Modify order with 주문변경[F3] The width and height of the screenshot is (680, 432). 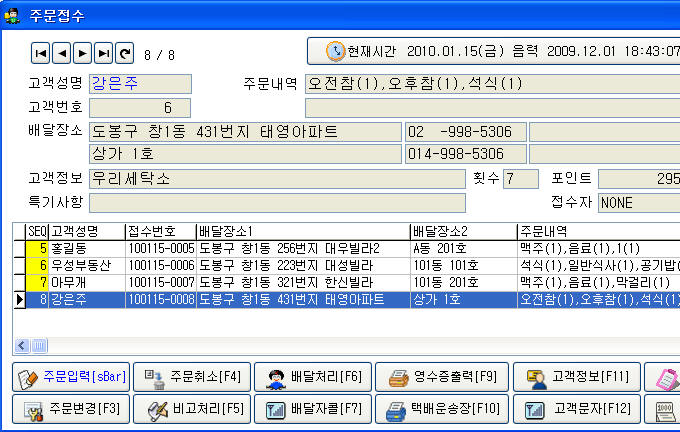pos(71,409)
